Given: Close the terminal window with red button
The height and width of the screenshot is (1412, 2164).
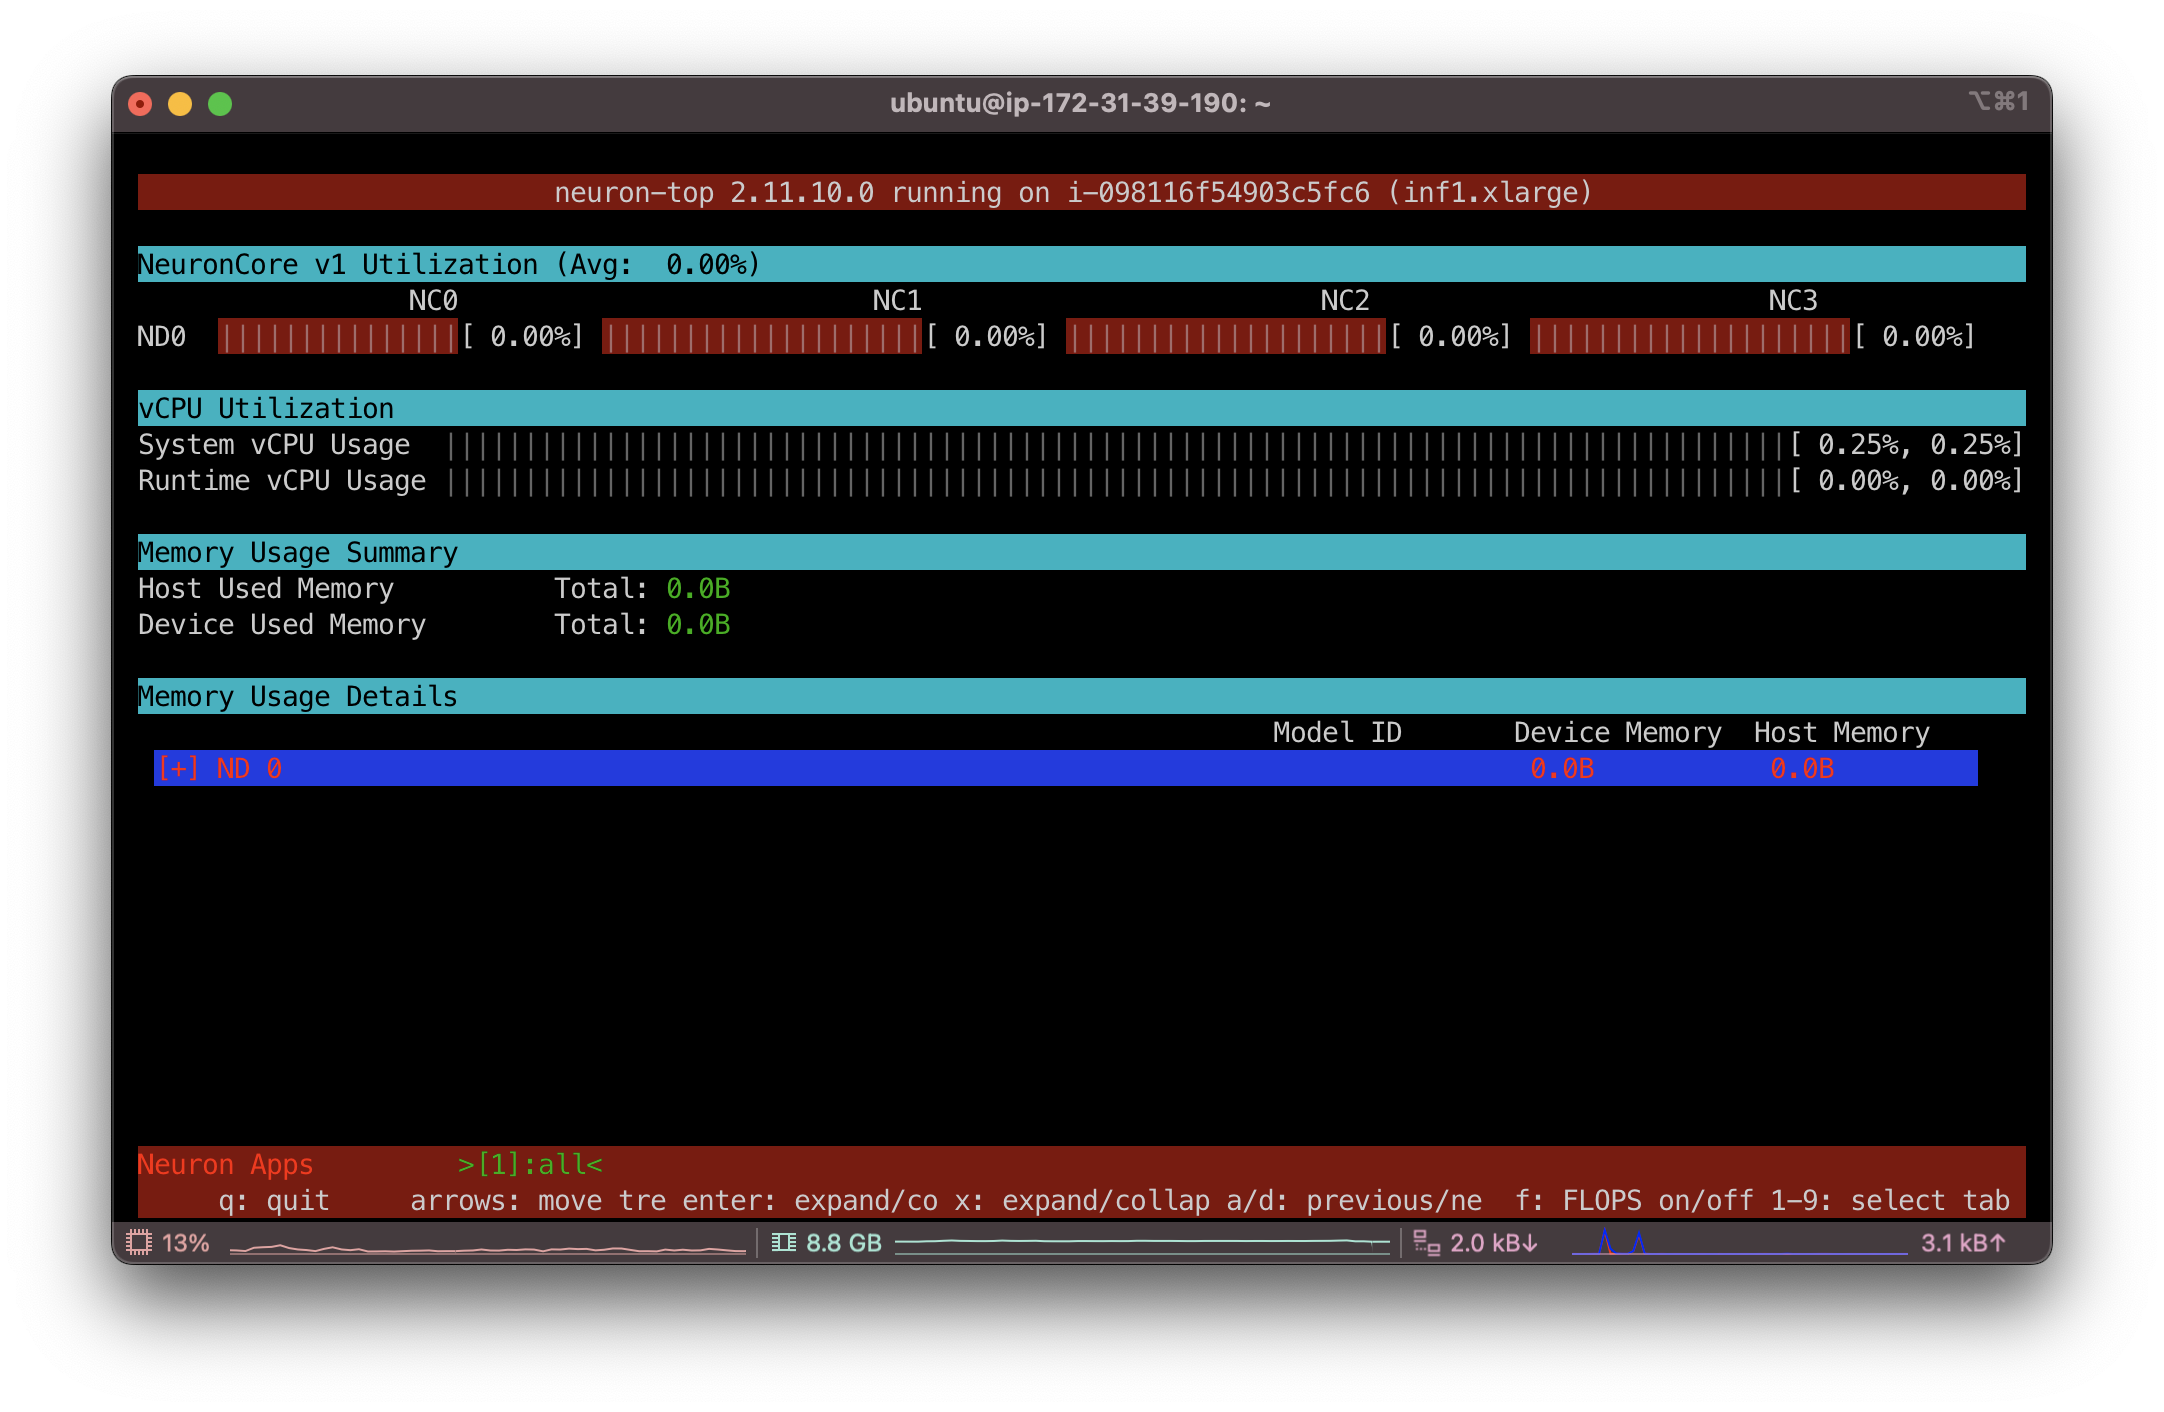Looking at the screenshot, I should click(140, 104).
